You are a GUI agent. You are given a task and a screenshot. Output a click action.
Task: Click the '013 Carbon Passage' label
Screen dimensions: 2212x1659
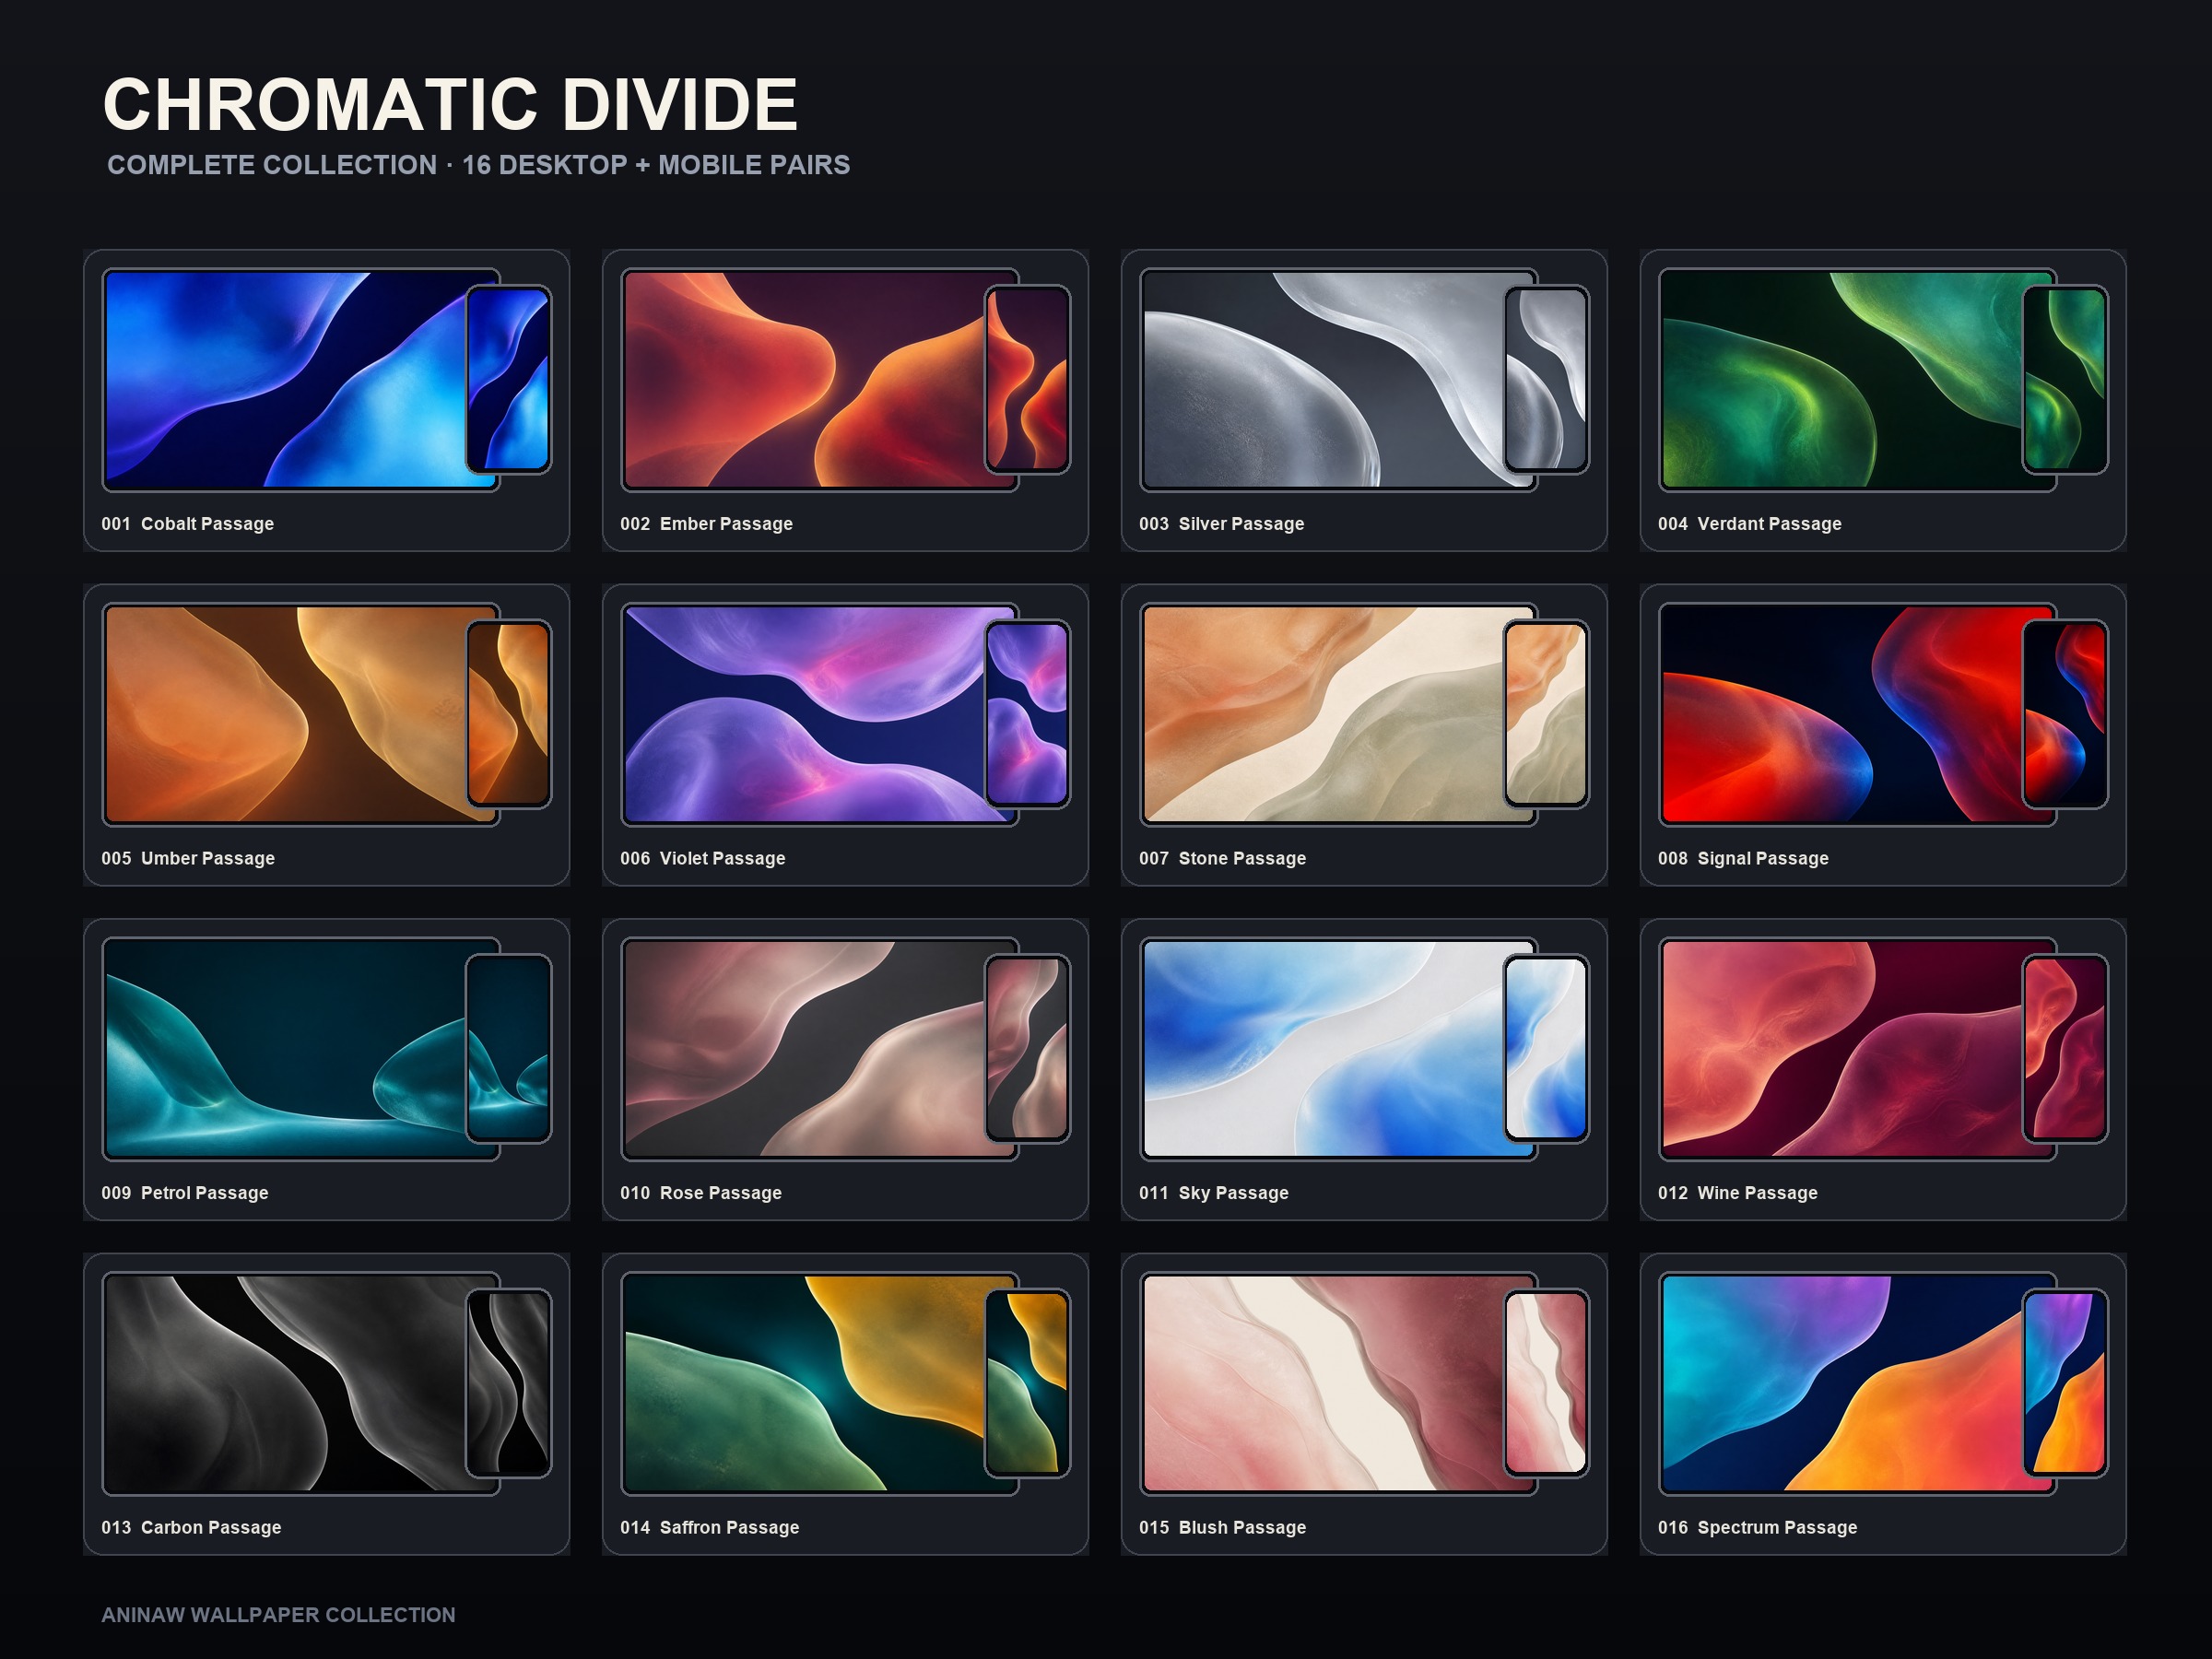(191, 1527)
